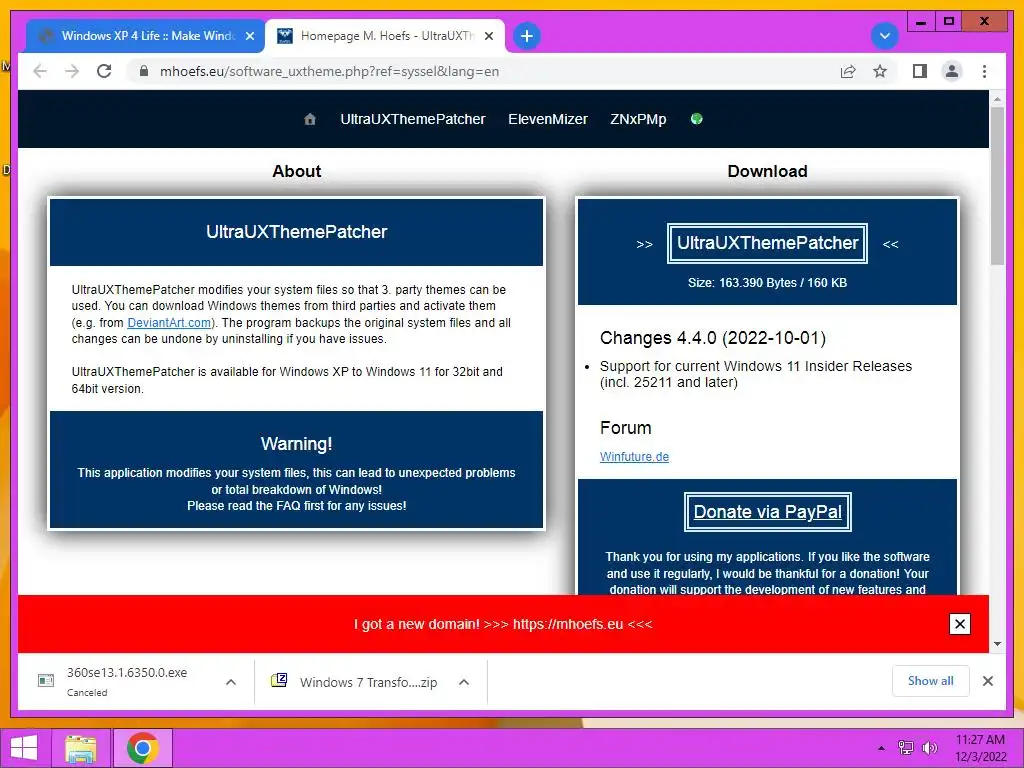
Task: Follow the DeviantArt.com link
Action: click(x=169, y=323)
